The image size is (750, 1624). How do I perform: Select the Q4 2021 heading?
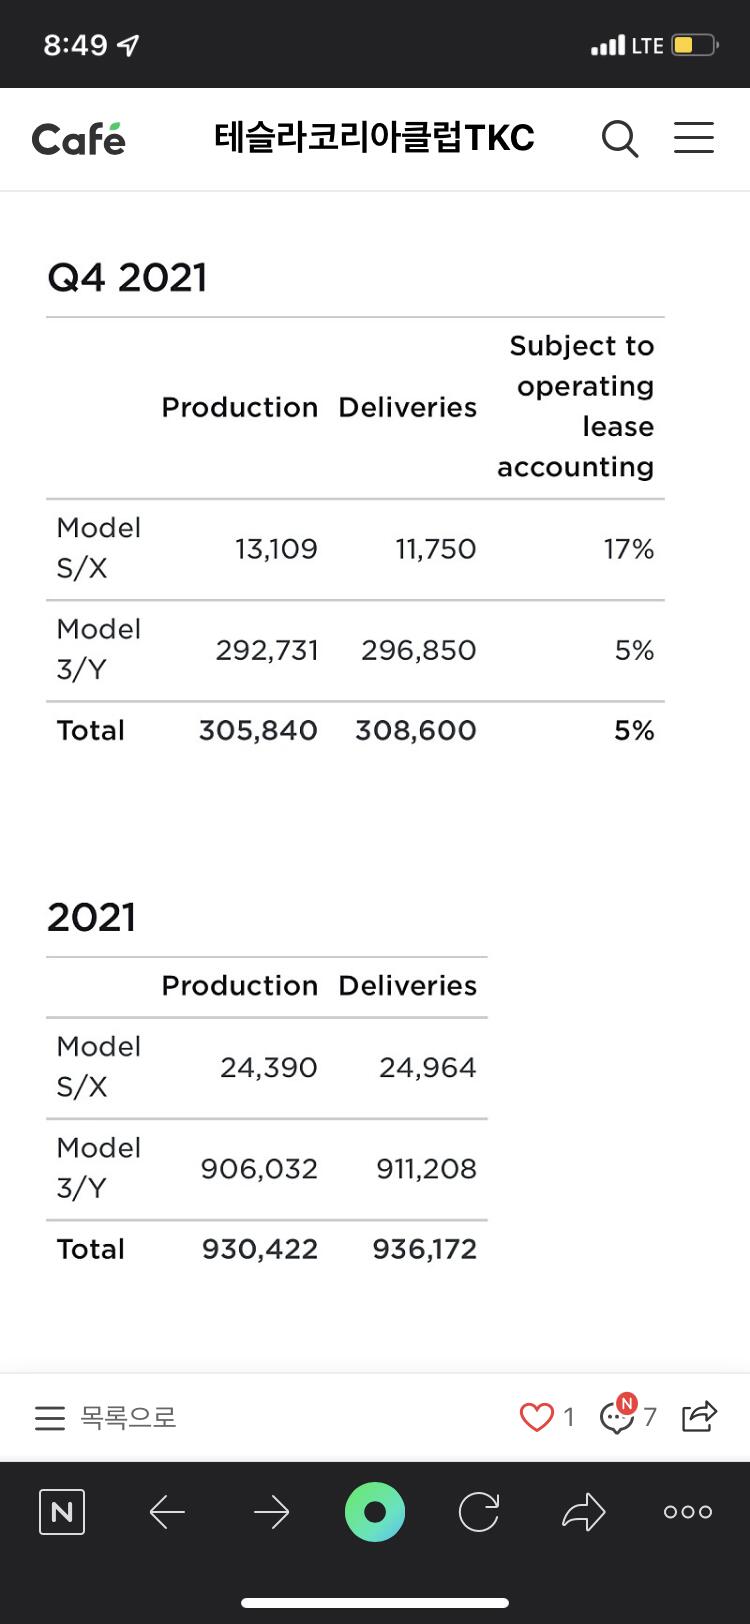(128, 277)
